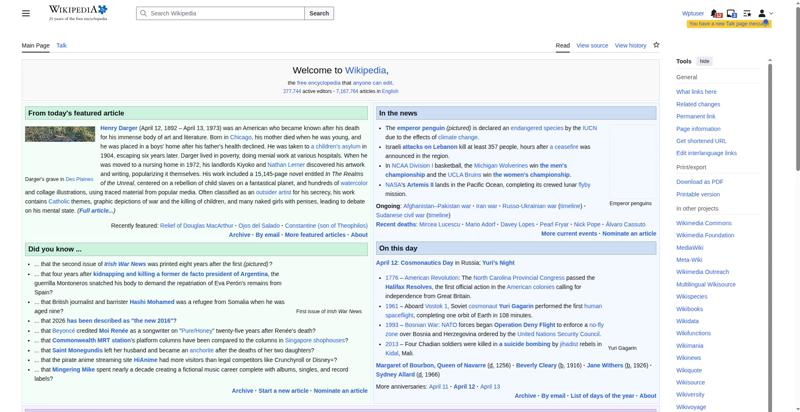Screen dimensions: 800x412
Task: Expand the personal tools dropdown chevron
Action: tap(771, 13)
